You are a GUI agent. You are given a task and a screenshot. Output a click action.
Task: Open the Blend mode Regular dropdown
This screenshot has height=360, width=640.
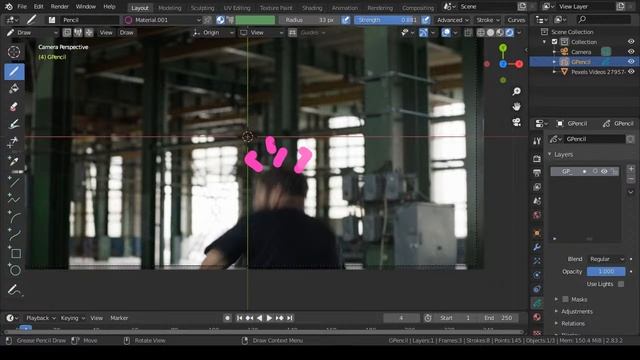click(606, 259)
